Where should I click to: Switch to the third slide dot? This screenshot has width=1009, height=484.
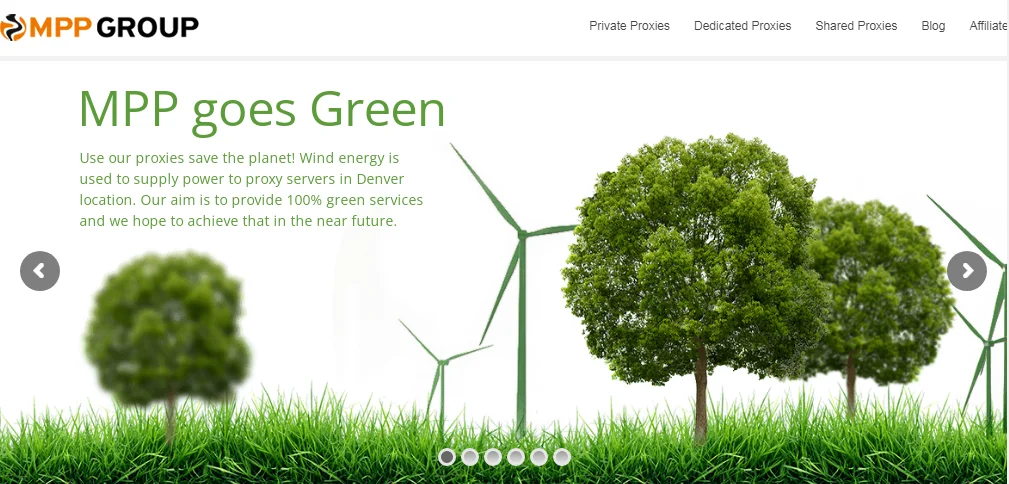coord(493,457)
